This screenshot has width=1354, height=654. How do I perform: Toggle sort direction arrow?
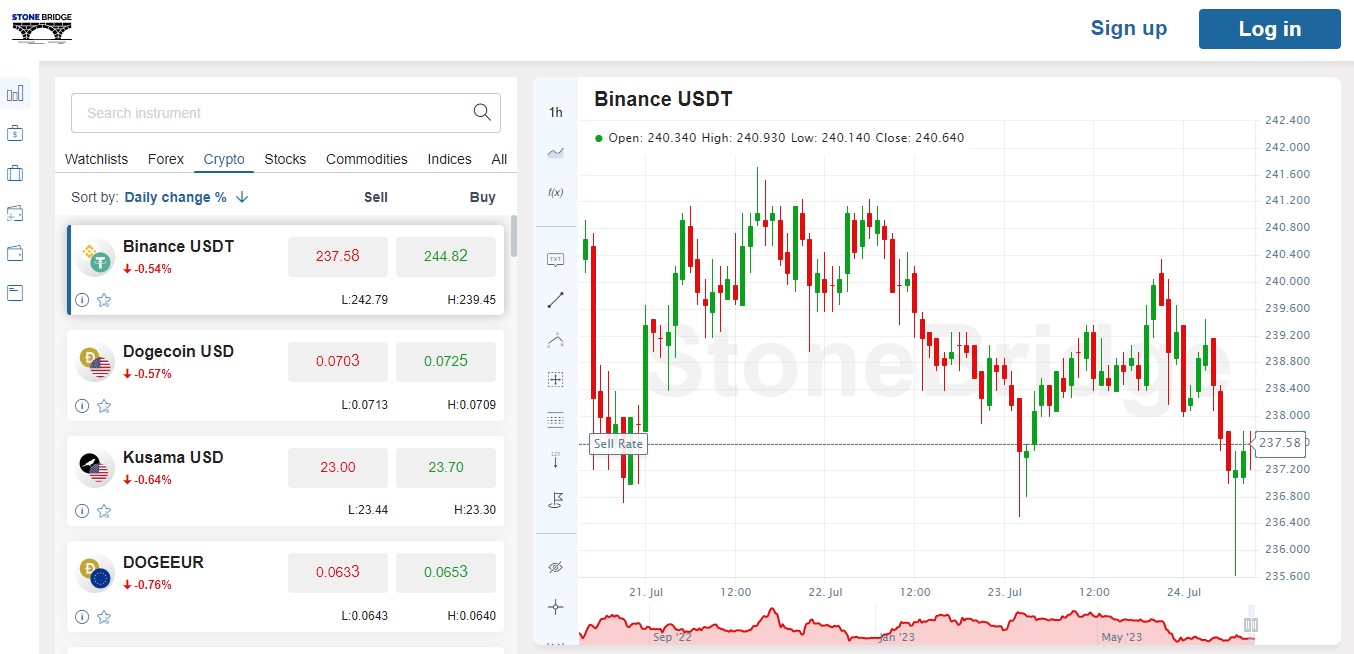point(242,197)
